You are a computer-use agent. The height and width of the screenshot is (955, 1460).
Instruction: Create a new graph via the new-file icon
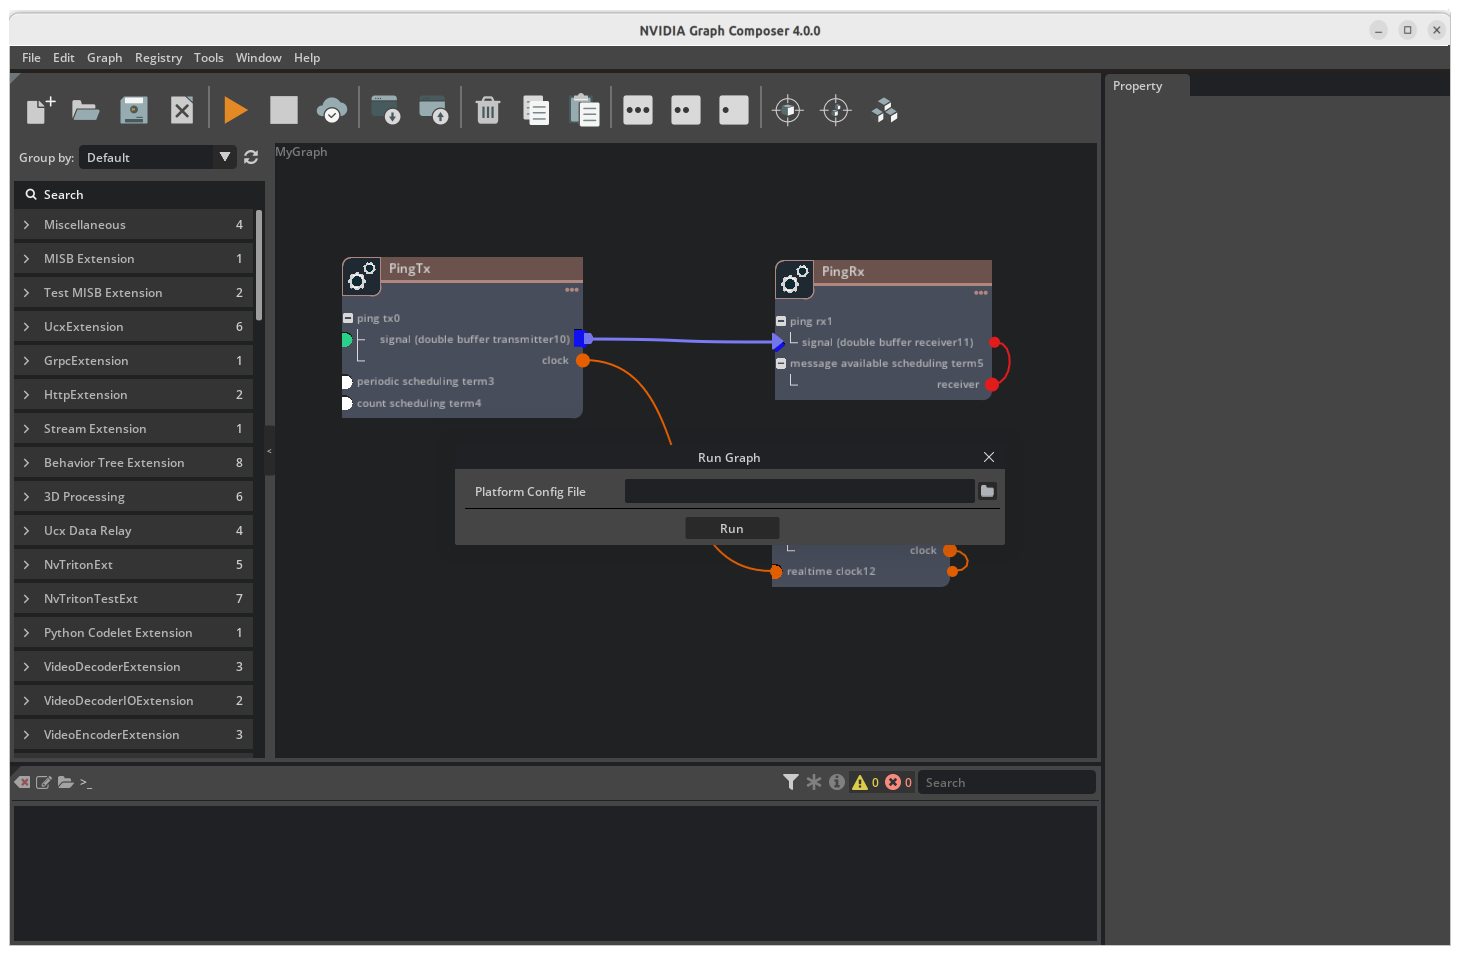pos(38,110)
